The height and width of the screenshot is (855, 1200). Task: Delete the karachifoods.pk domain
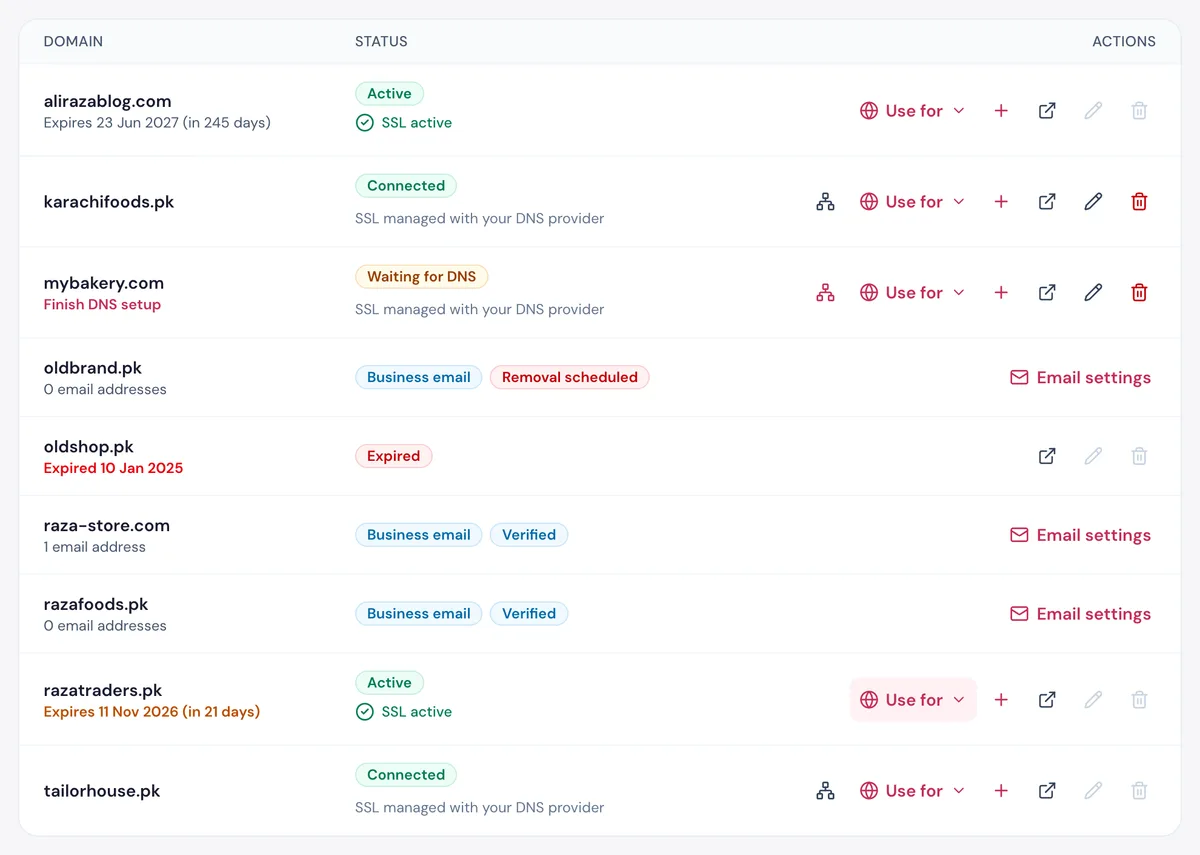pos(1139,202)
